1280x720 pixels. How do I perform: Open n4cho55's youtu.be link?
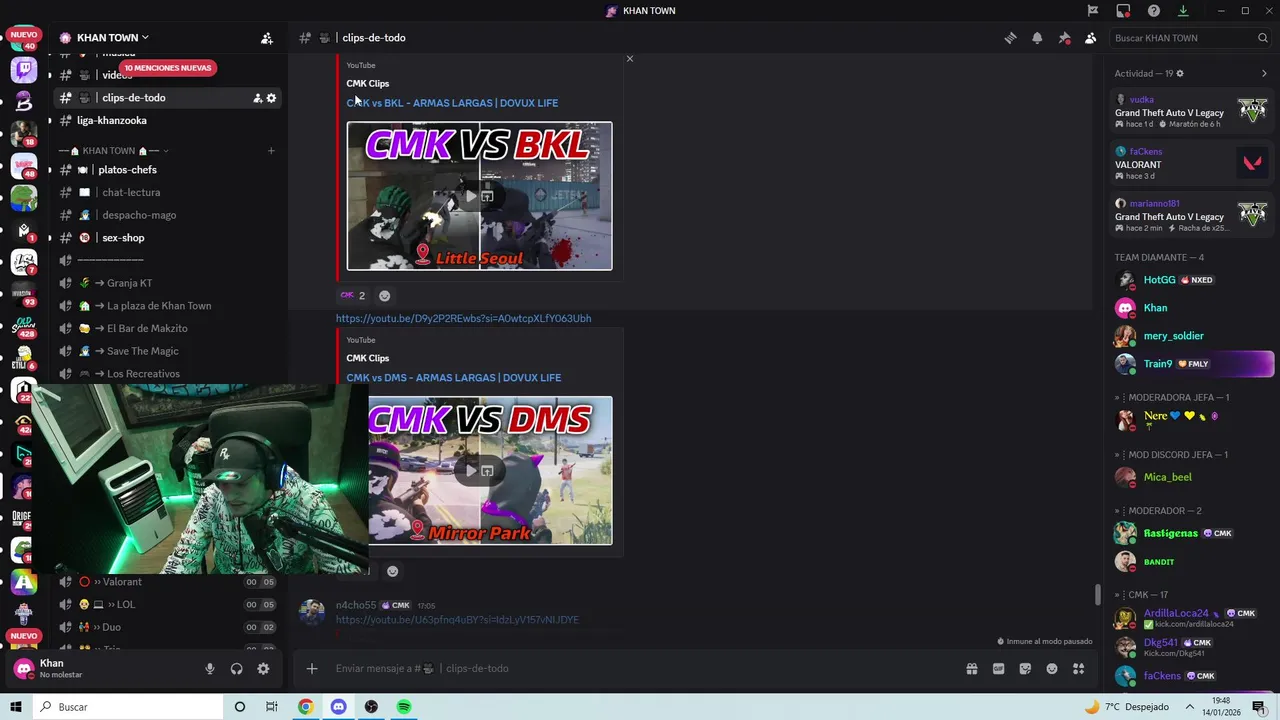point(457,620)
